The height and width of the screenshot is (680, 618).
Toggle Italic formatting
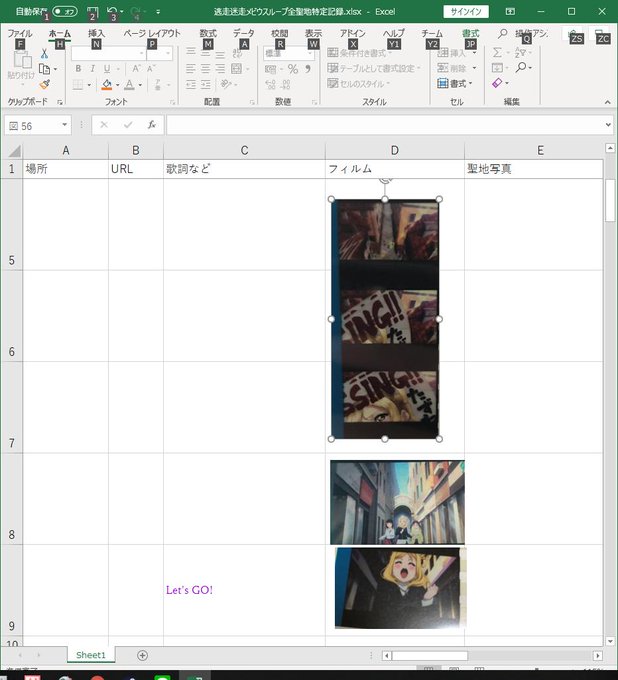coord(92,69)
